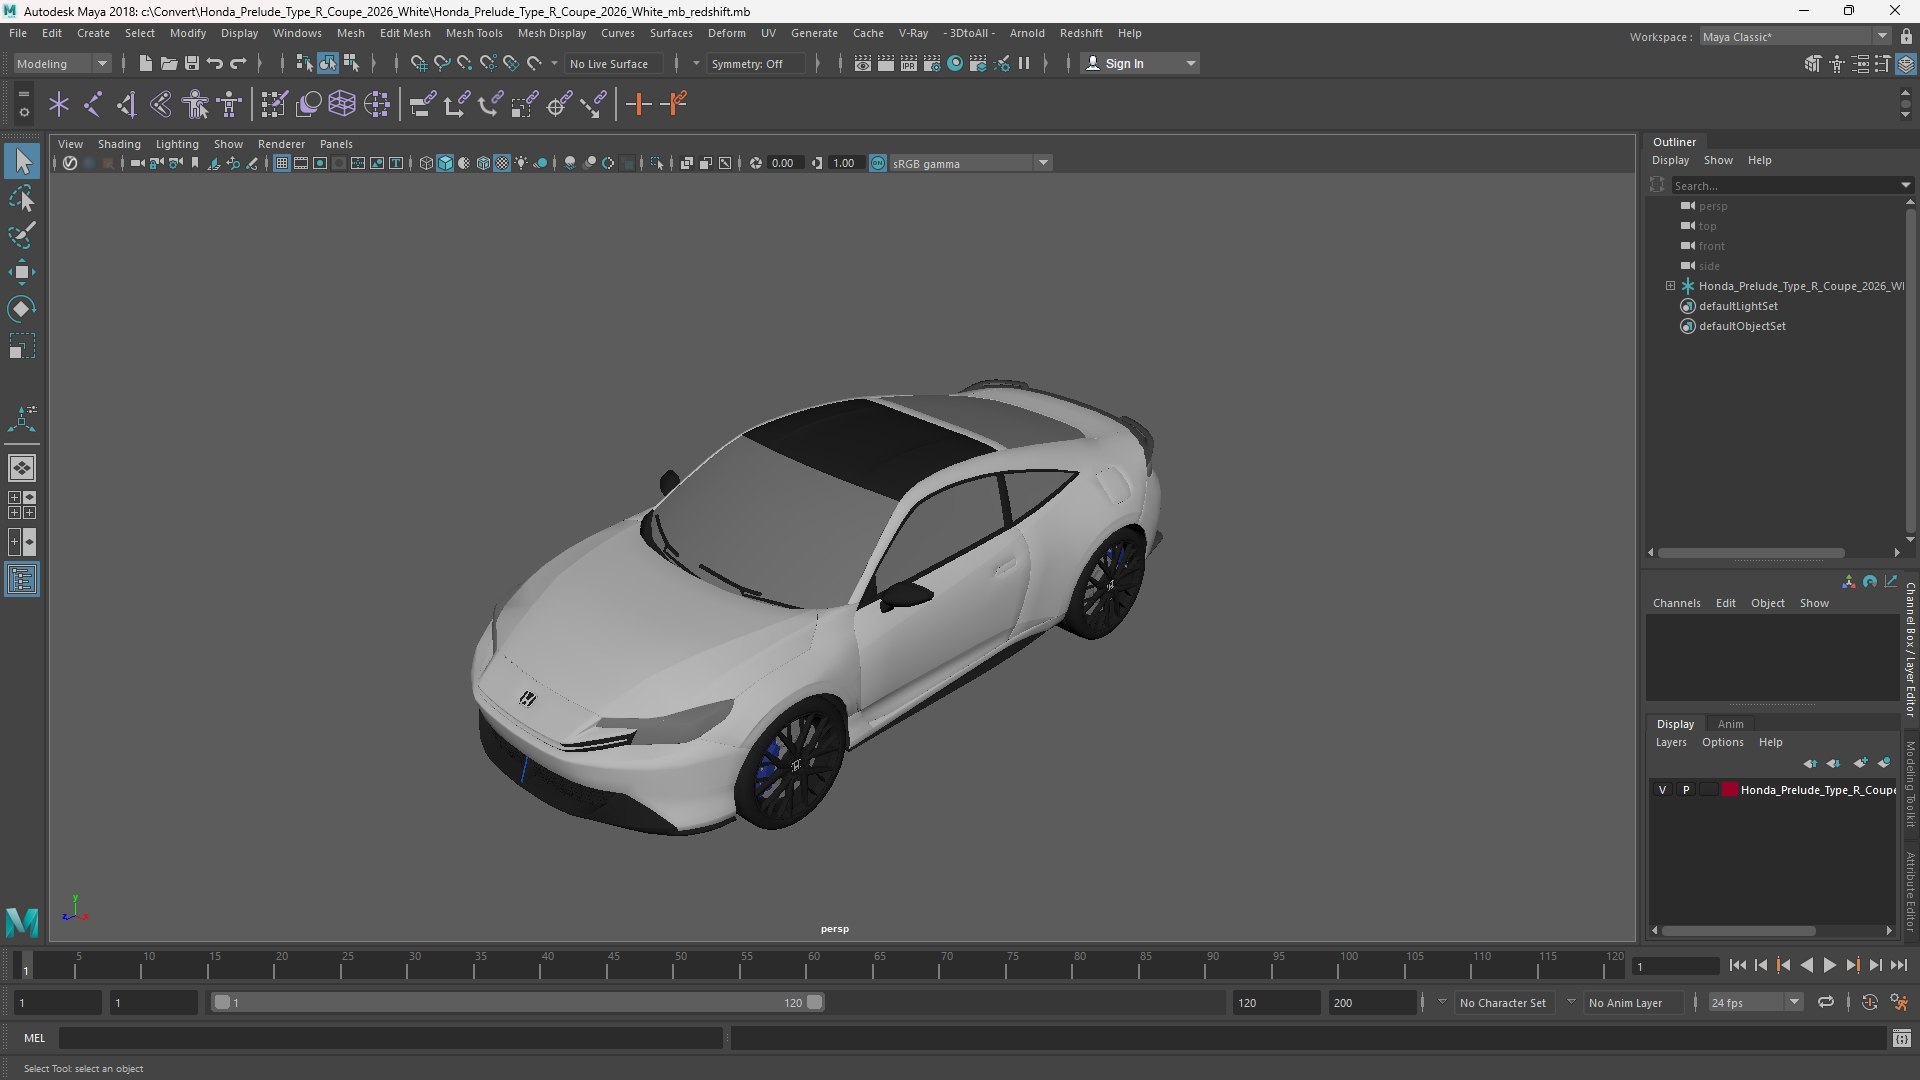Click the orange plus shelf icon
This screenshot has width=1920, height=1080.
(x=638, y=104)
